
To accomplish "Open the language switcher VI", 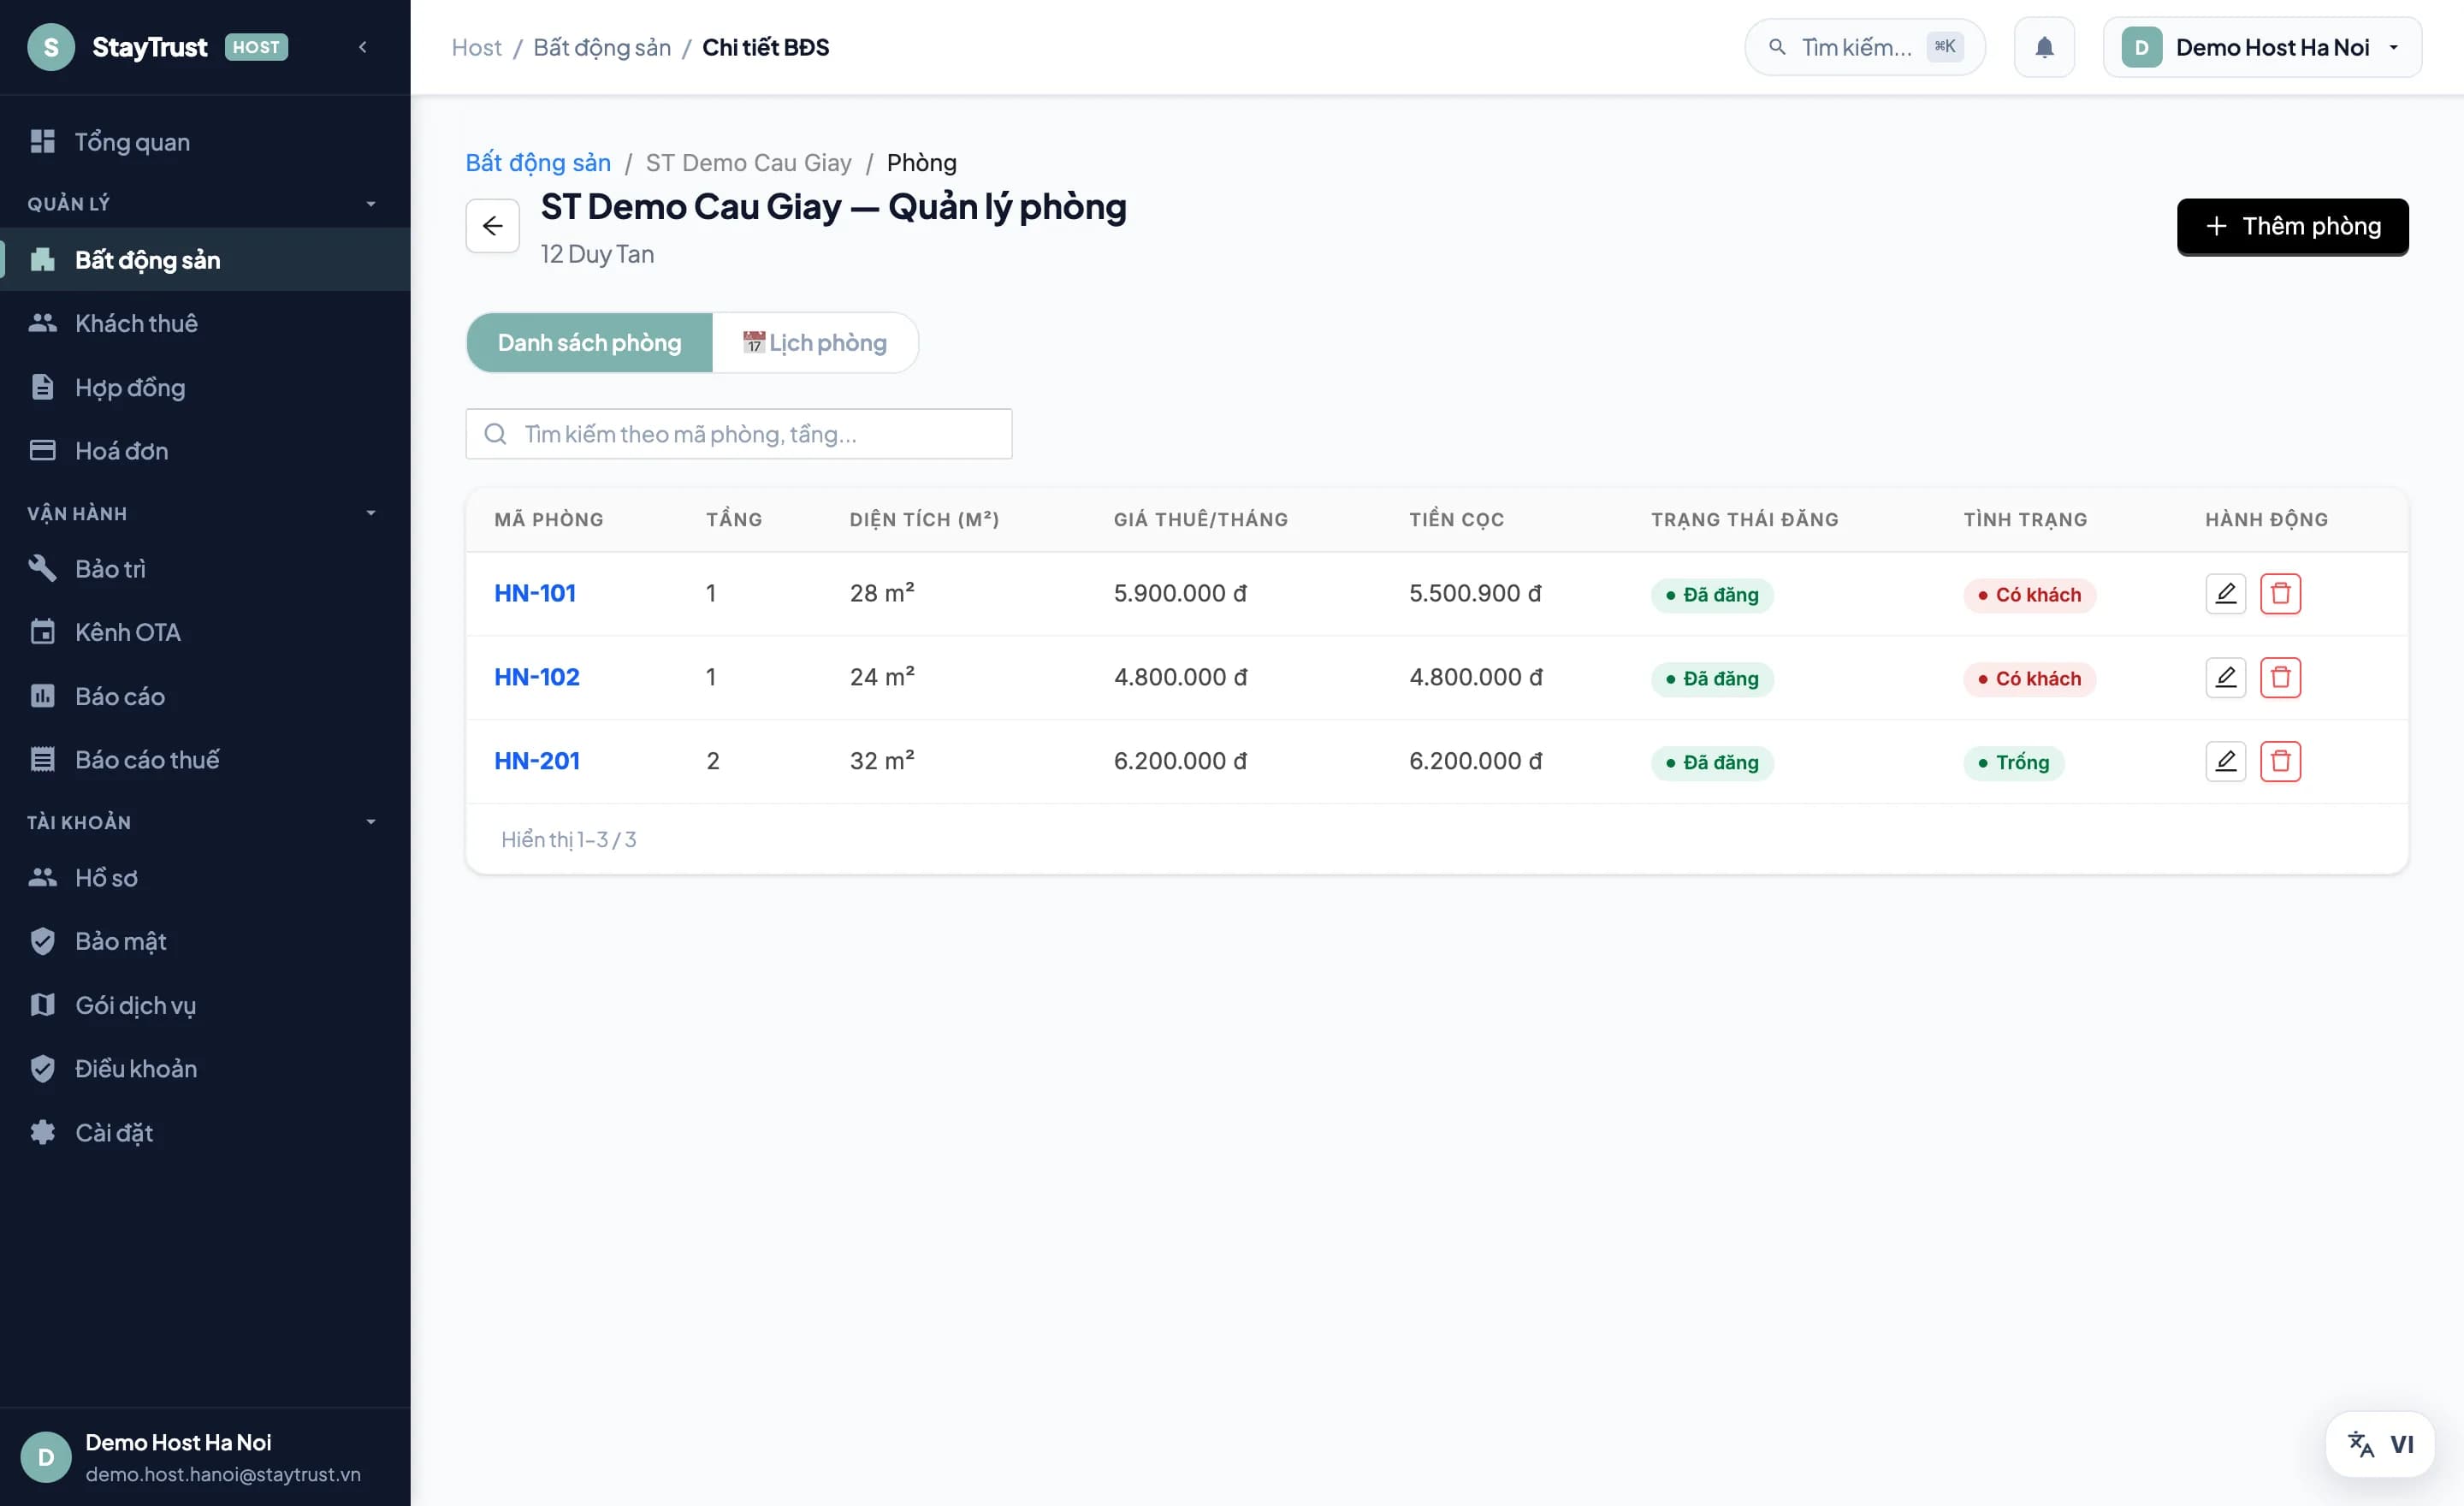I will point(2380,1444).
